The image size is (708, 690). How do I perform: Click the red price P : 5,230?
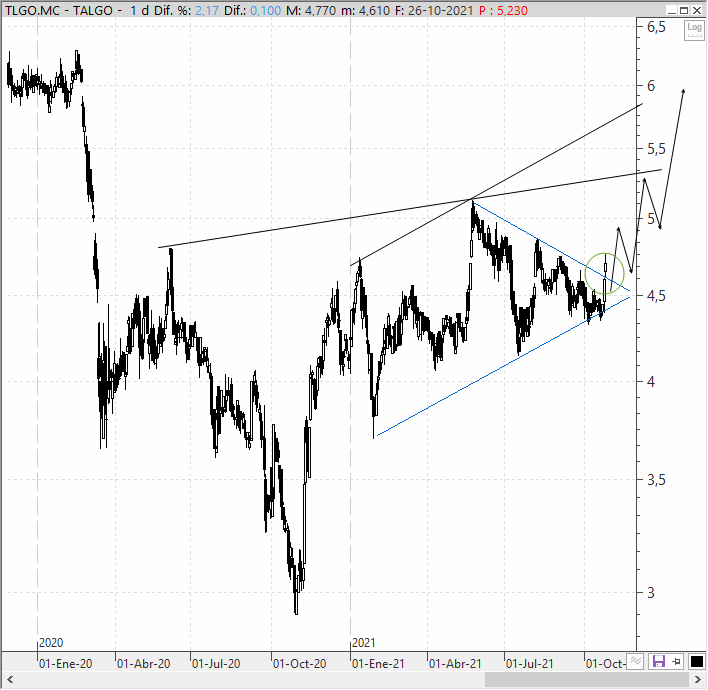[x=503, y=10]
